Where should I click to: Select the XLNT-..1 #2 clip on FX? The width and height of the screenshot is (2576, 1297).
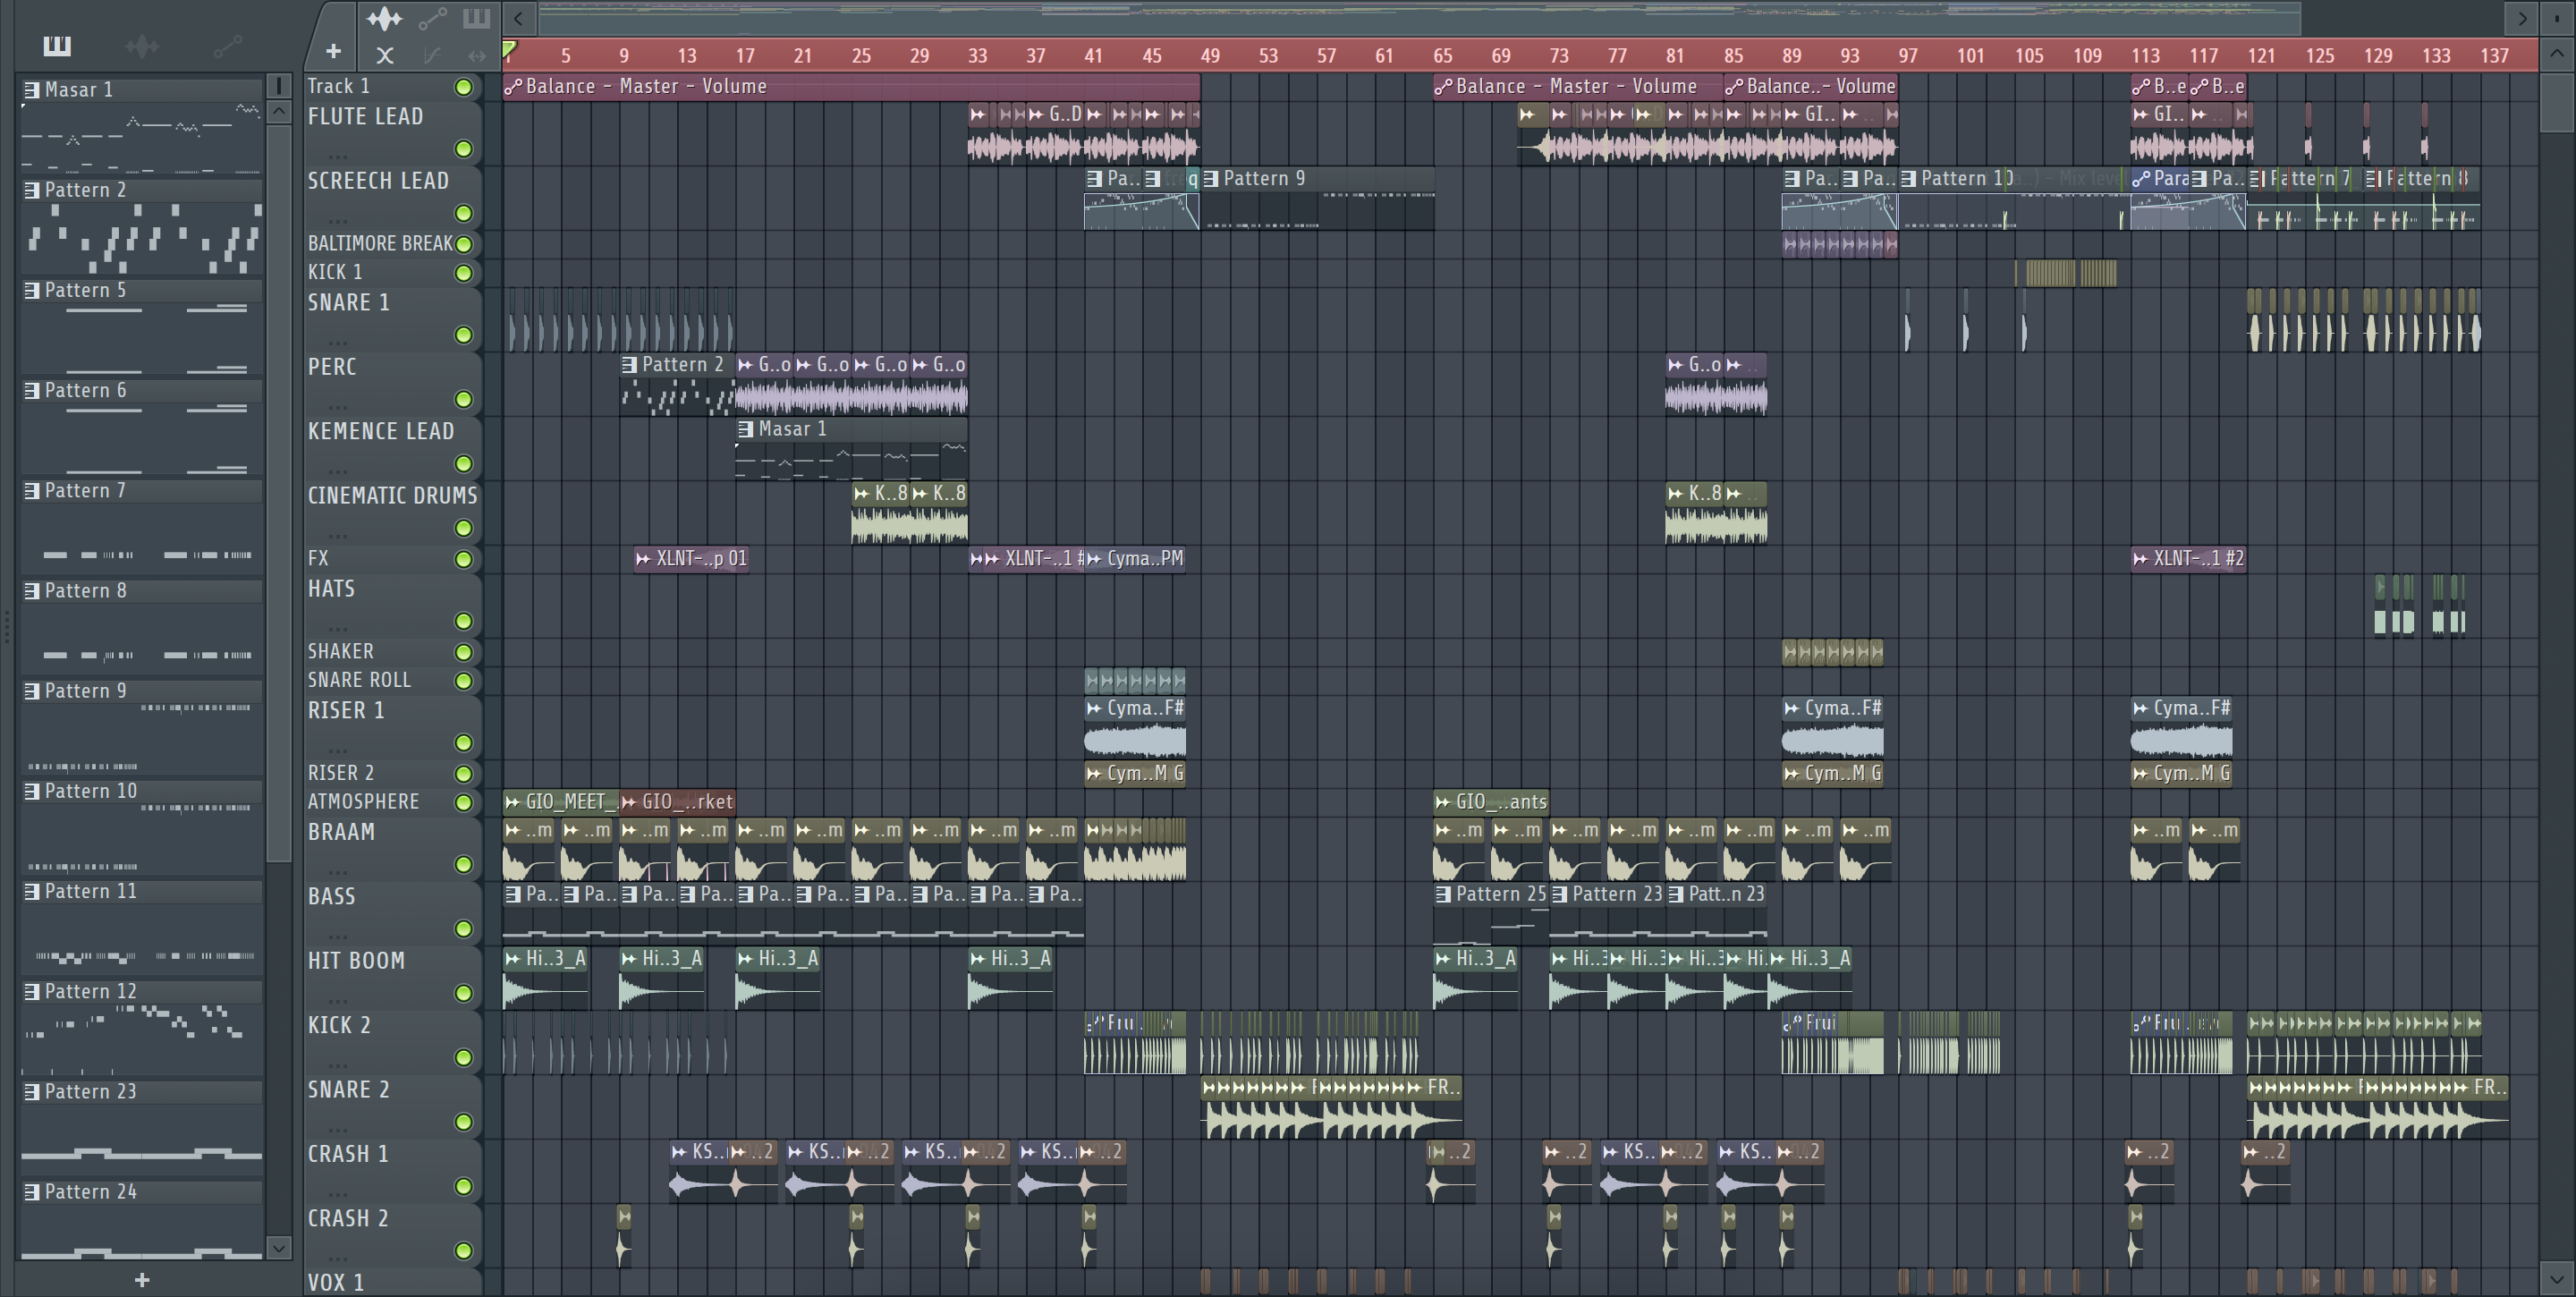[2188, 559]
